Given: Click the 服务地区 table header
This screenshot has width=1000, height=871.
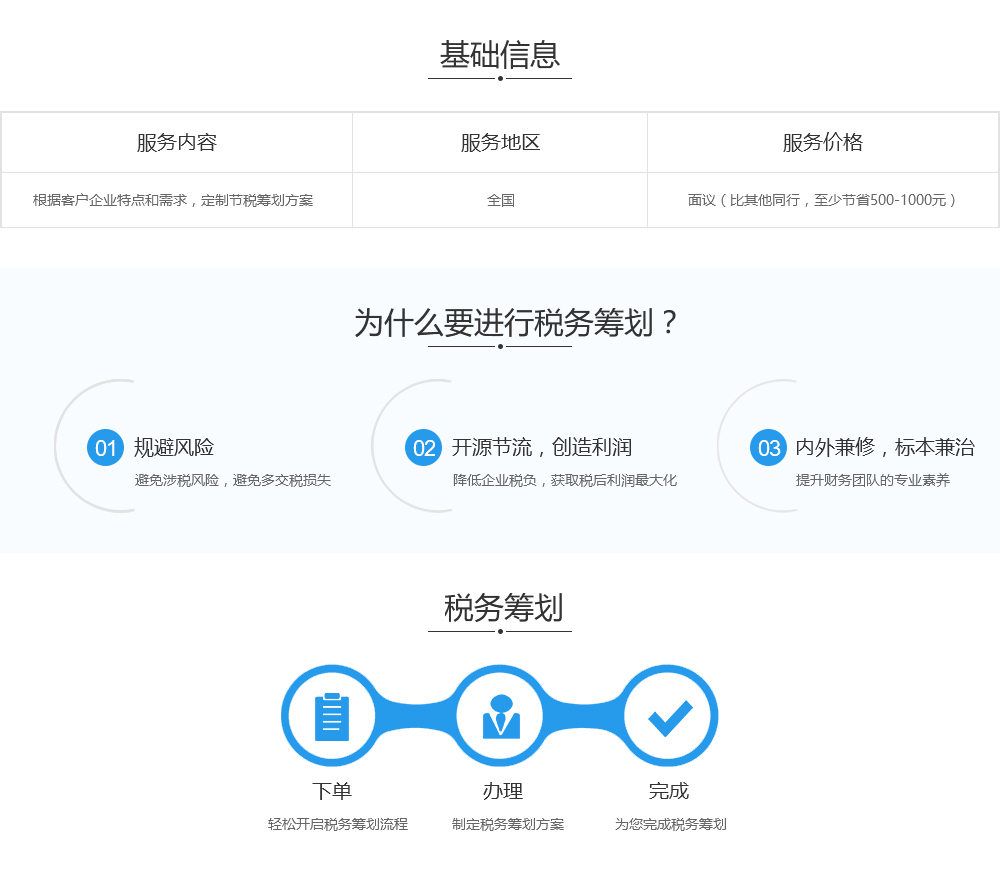Looking at the screenshot, I should pos(500,142).
